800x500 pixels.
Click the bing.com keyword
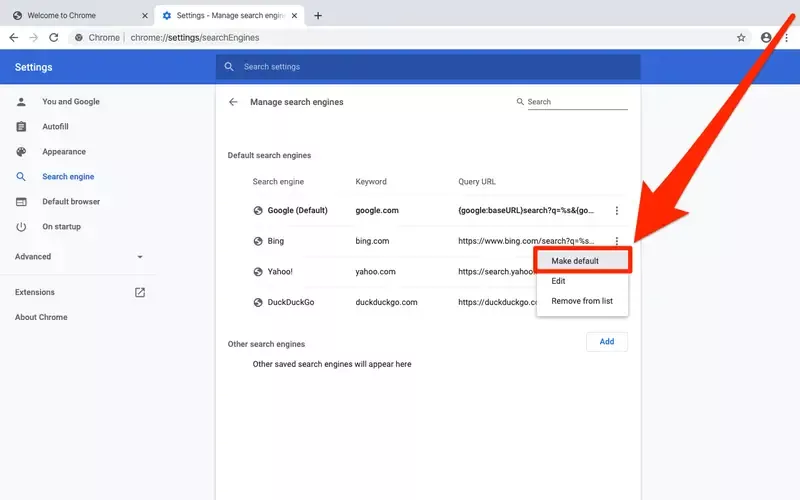372,241
